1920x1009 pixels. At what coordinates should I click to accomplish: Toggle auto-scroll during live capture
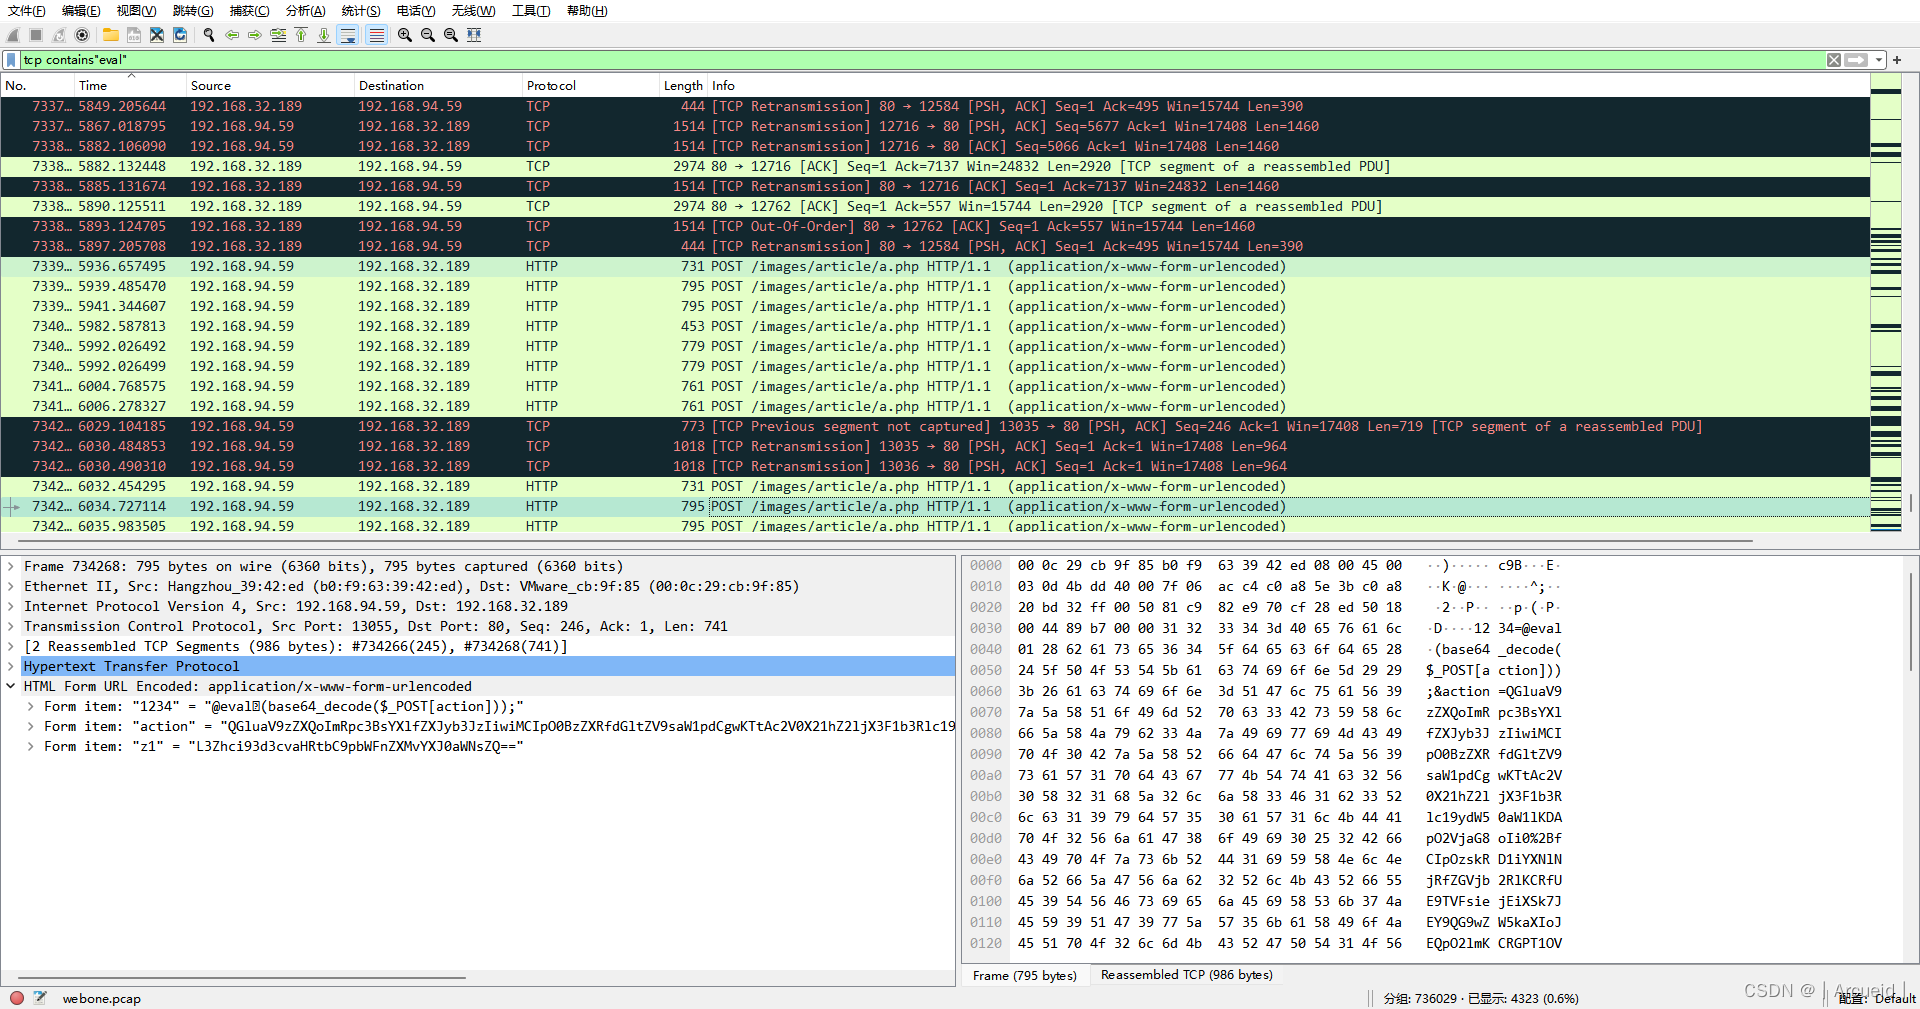(348, 35)
